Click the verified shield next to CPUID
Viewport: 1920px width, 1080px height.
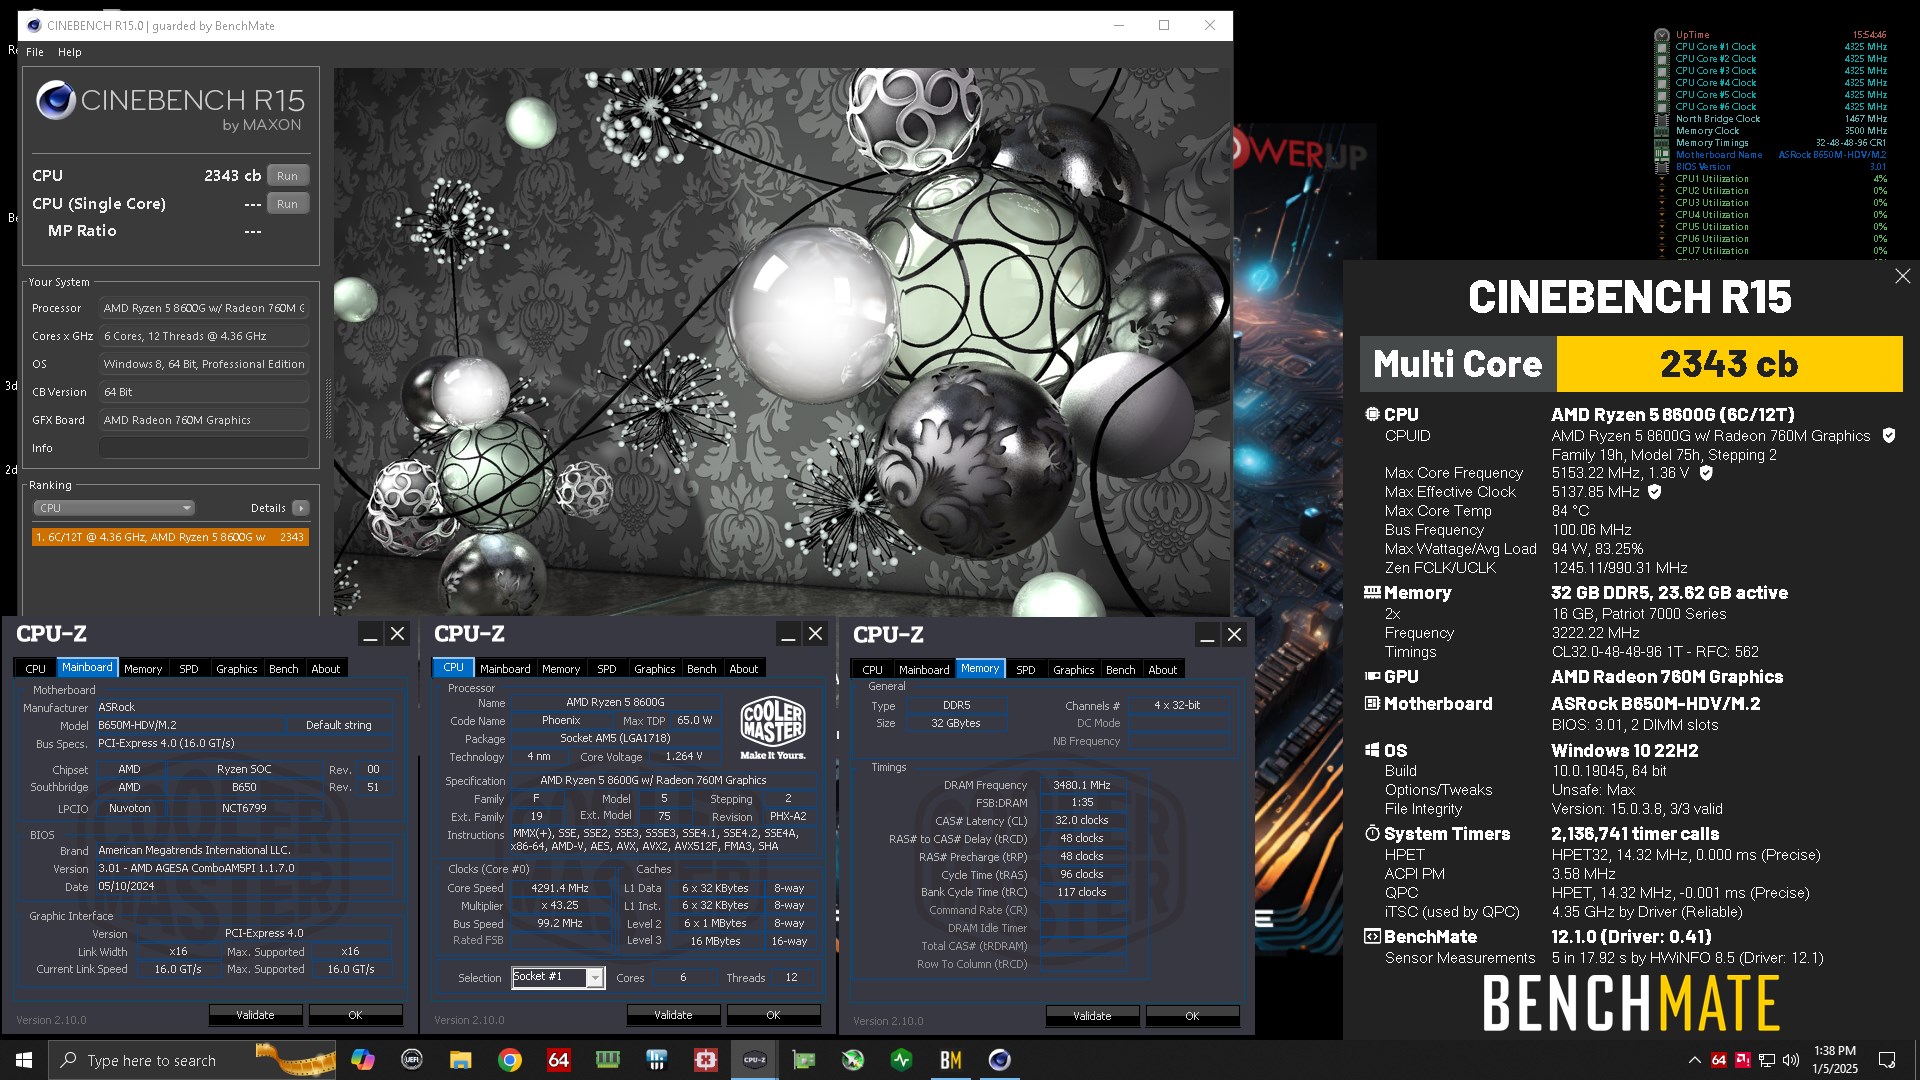click(1889, 435)
